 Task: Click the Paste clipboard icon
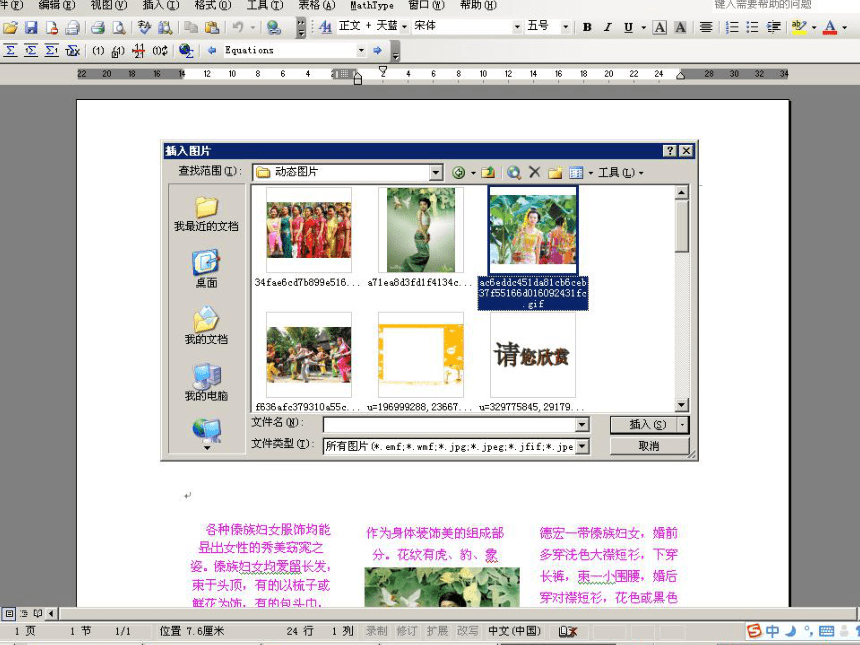click(212, 27)
